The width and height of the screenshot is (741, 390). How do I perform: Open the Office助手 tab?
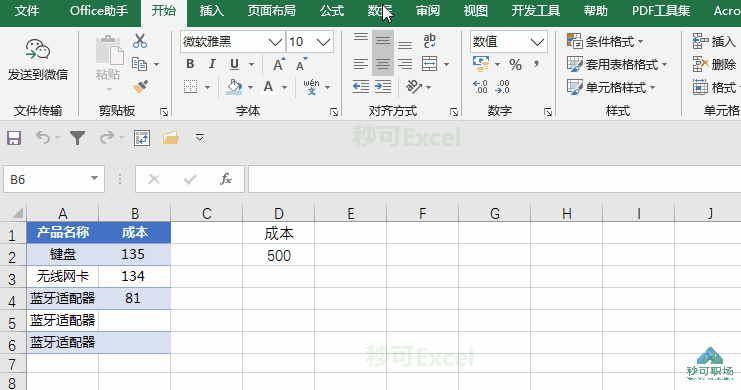(99, 11)
